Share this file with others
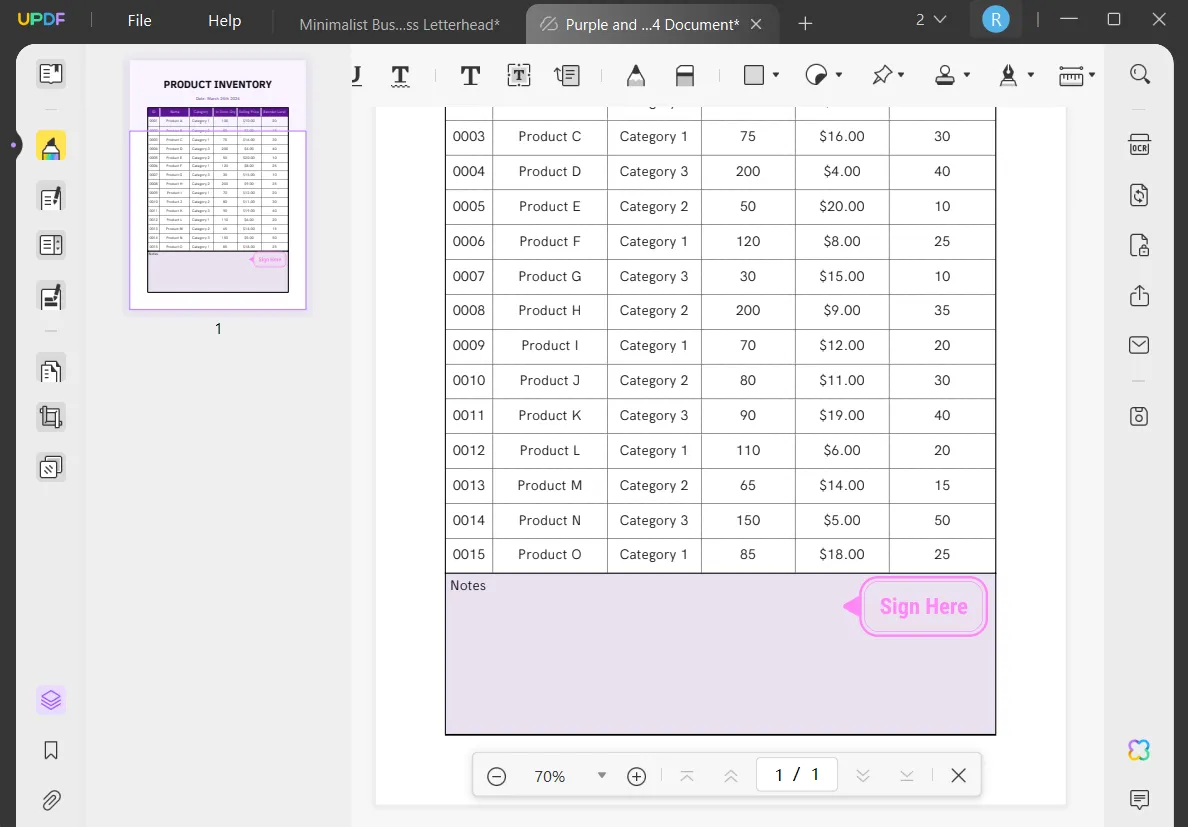Screen dimensions: 1188x827 [1140, 295]
